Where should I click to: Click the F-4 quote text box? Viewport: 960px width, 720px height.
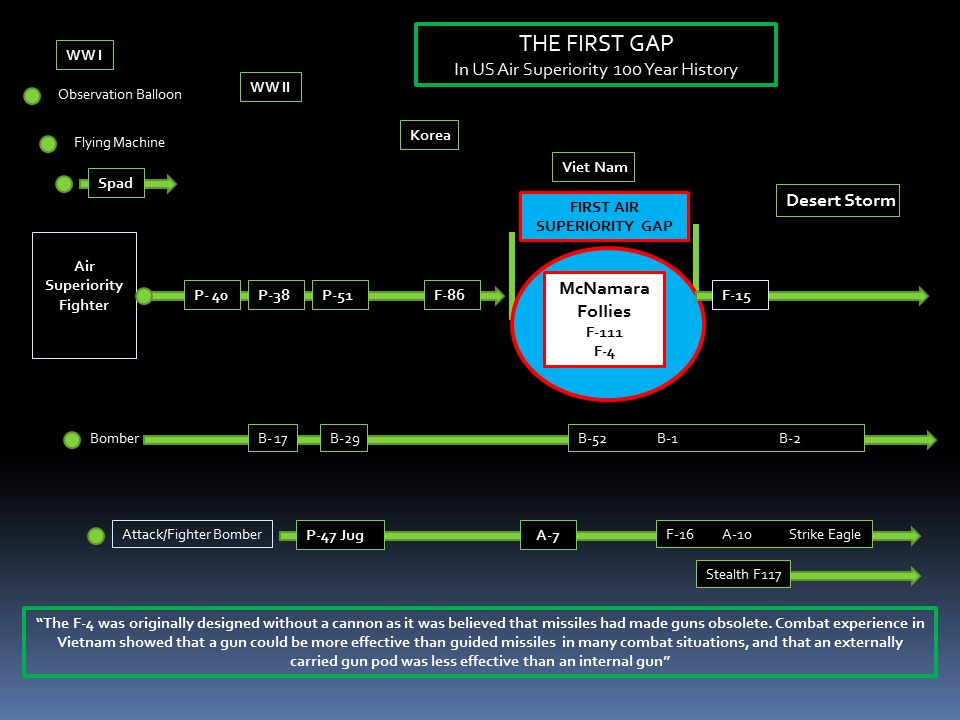pos(480,641)
